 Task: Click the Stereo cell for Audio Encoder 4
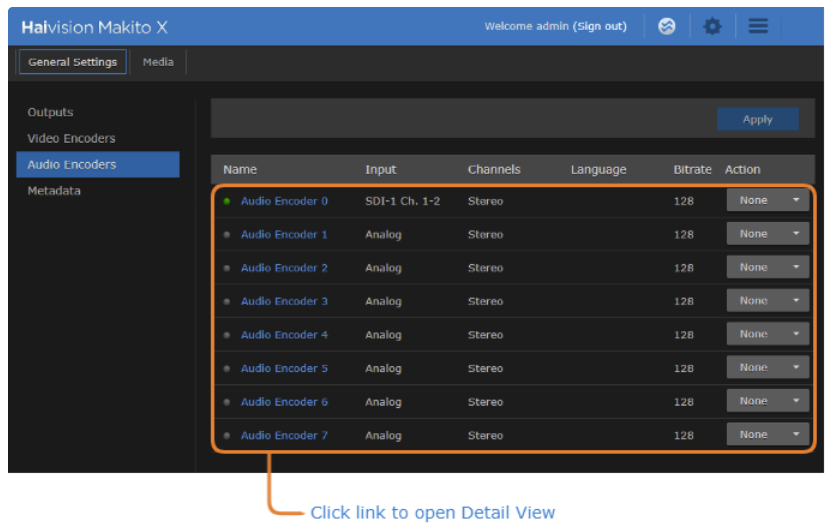coord(485,335)
